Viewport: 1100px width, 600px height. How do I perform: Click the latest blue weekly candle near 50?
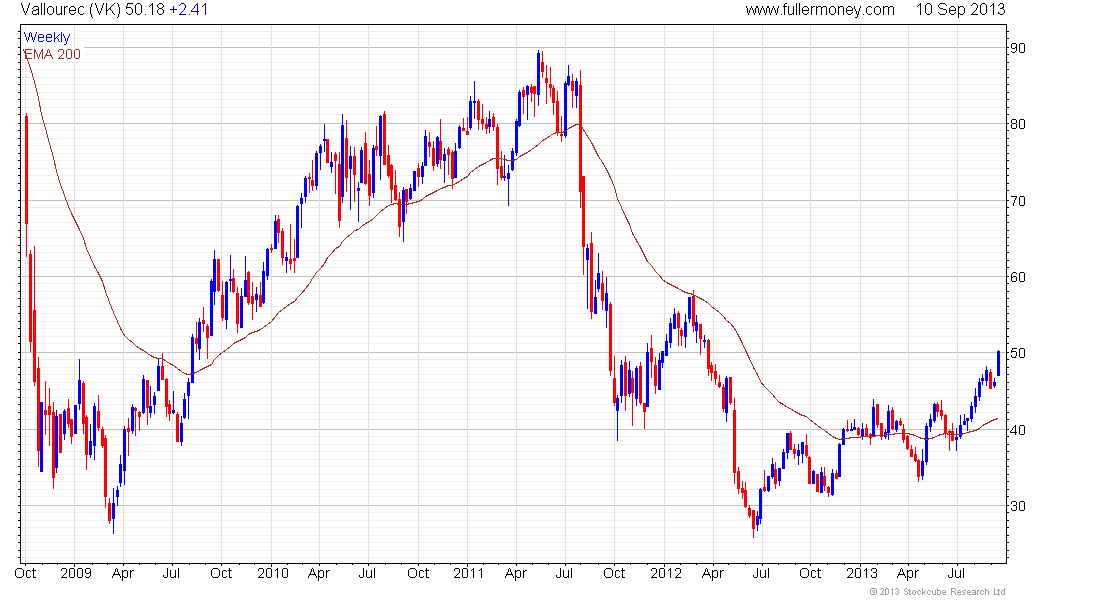click(998, 364)
